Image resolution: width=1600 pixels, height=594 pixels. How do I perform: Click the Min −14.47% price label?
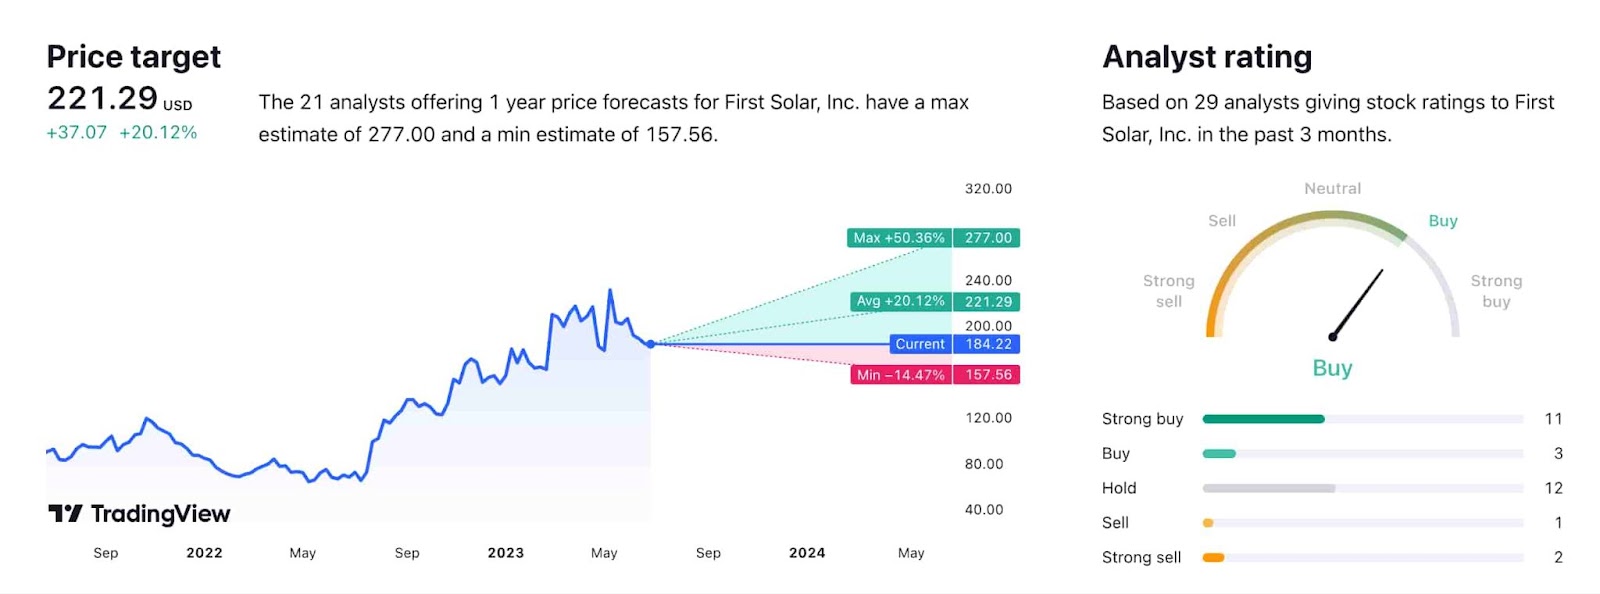pos(900,375)
